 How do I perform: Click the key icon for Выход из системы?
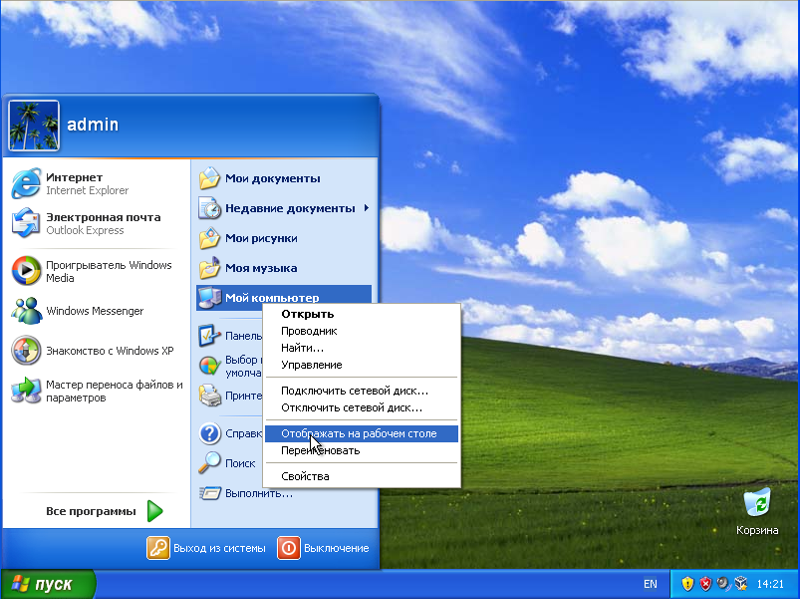(158, 548)
